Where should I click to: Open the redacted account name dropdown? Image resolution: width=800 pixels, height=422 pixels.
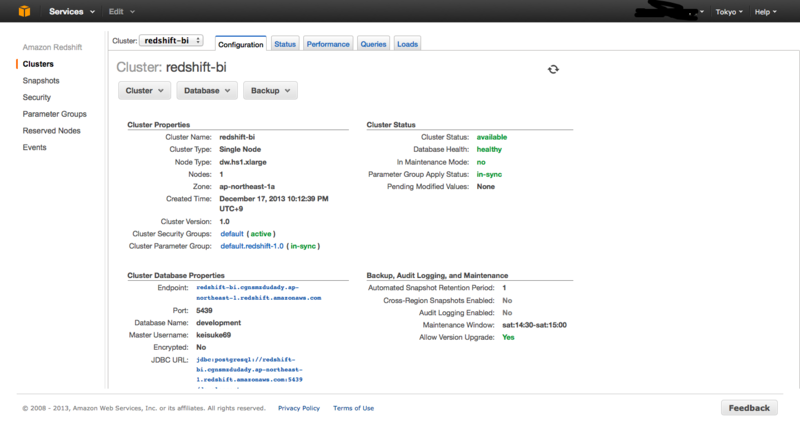click(669, 11)
